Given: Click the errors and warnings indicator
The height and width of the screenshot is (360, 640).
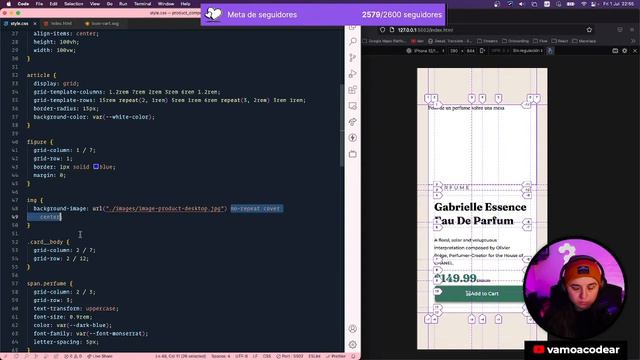Looking at the screenshot, I should click(x=73, y=356).
